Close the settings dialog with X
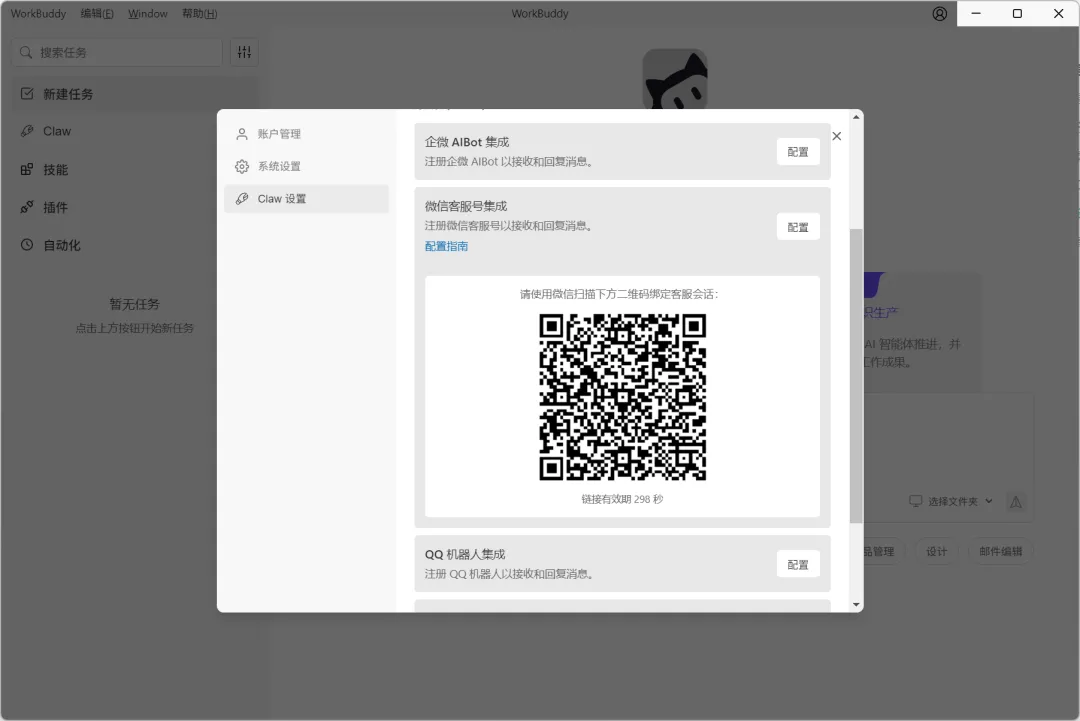The height and width of the screenshot is (721, 1080). click(837, 136)
